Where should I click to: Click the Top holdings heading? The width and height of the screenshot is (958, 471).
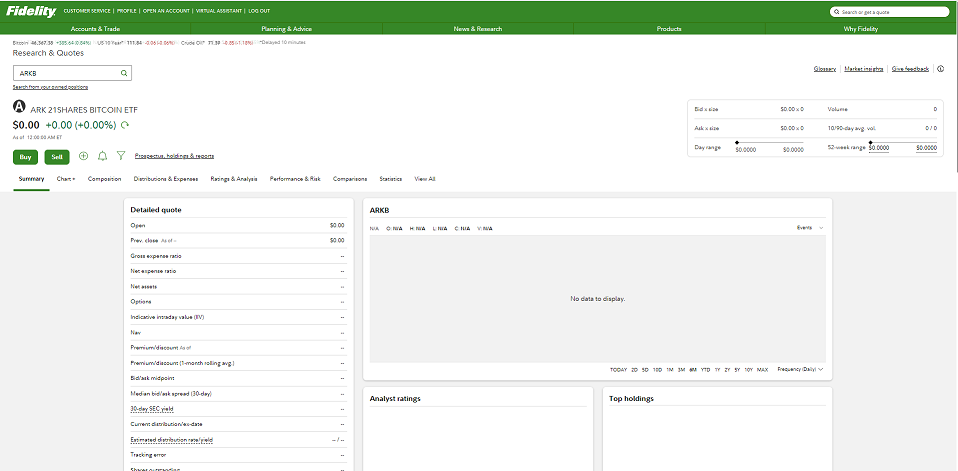click(x=631, y=399)
